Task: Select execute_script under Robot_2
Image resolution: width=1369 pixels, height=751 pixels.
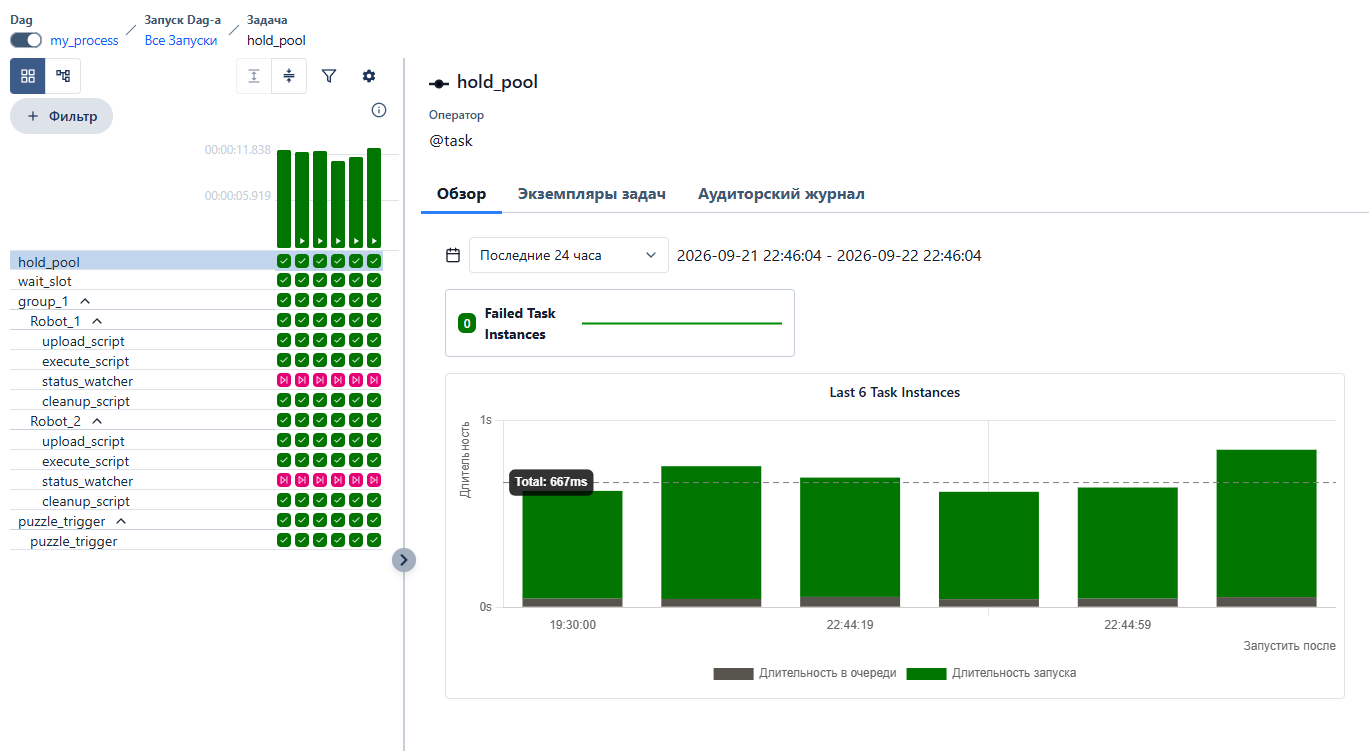Action: 85,461
